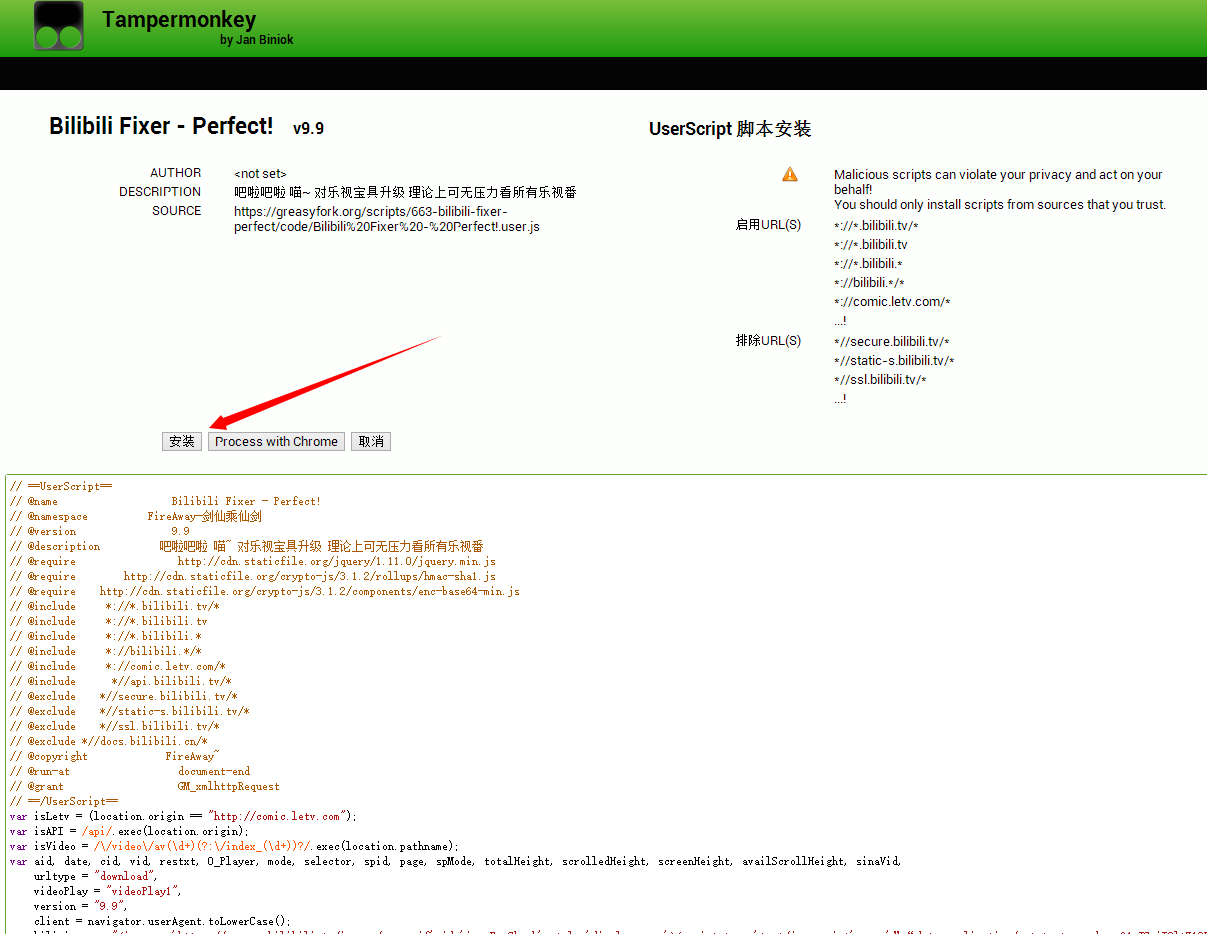Click the AUTHOR field label
This screenshot has height=934, width=1207.
click(x=176, y=173)
